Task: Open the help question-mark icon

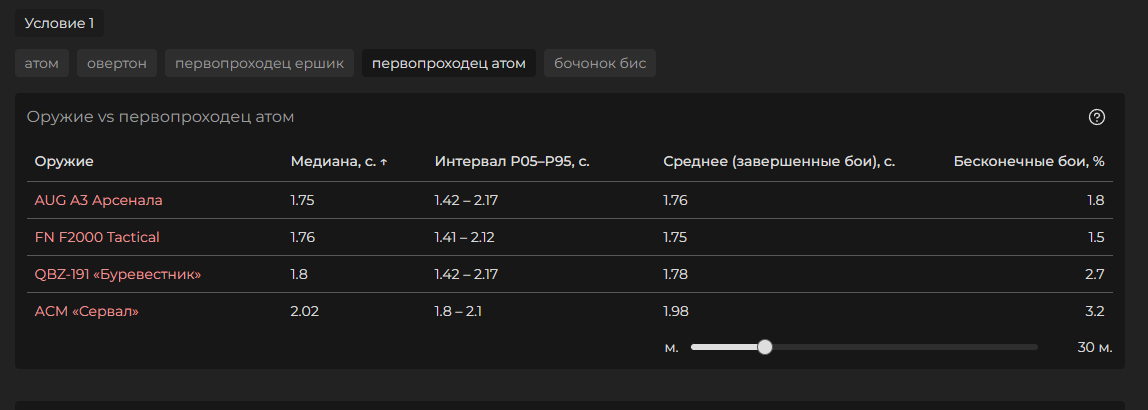Action: pos(1097,117)
